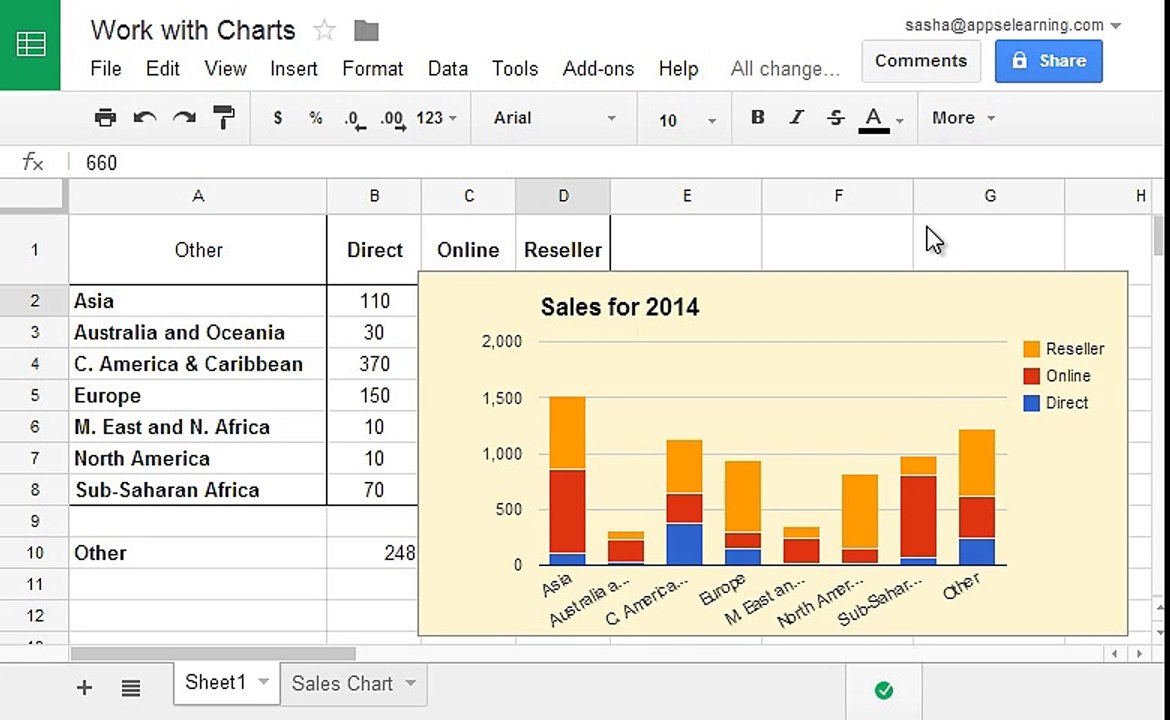This screenshot has width=1170, height=720.
Task: Open the File menu
Action: coord(105,69)
